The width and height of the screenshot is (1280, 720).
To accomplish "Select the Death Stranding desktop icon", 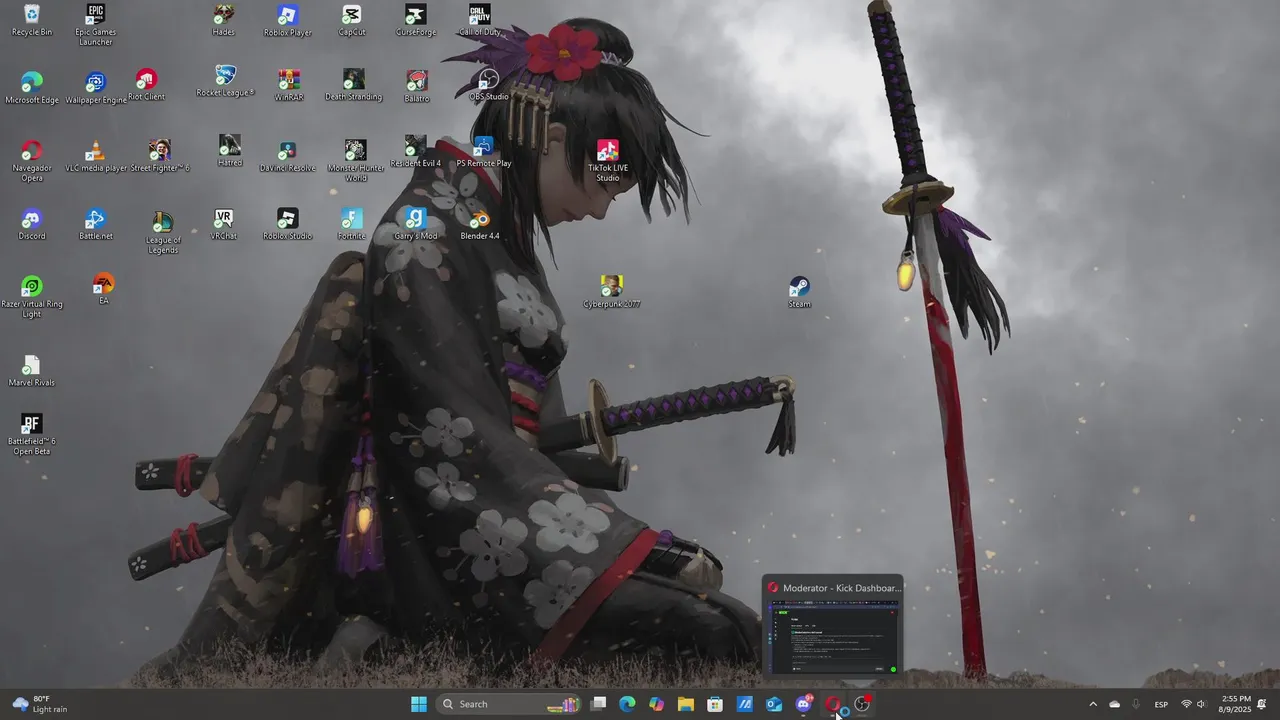I will pyautogui.click(x=353, y=85).
